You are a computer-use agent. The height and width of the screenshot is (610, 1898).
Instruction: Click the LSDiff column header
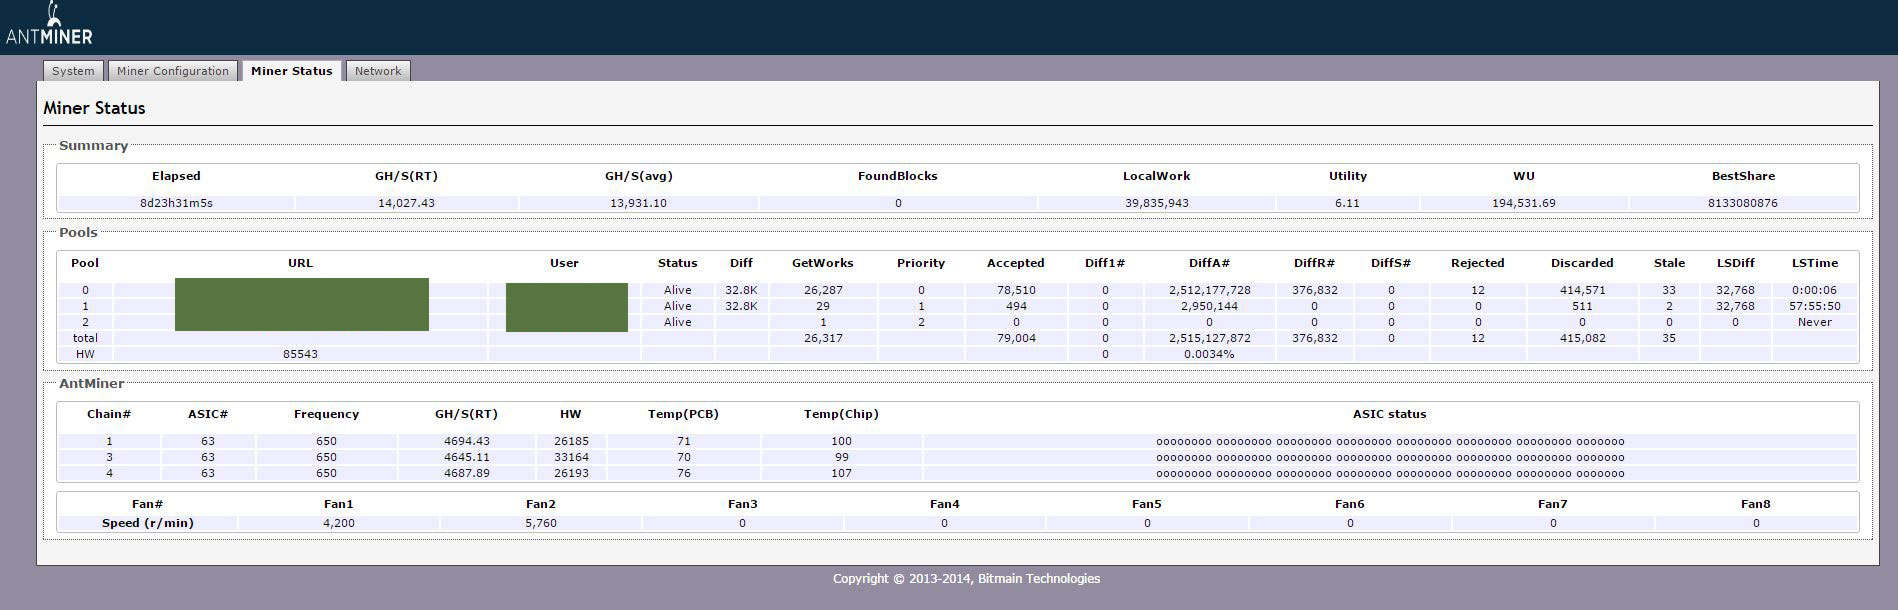(x=1735, y=263)
